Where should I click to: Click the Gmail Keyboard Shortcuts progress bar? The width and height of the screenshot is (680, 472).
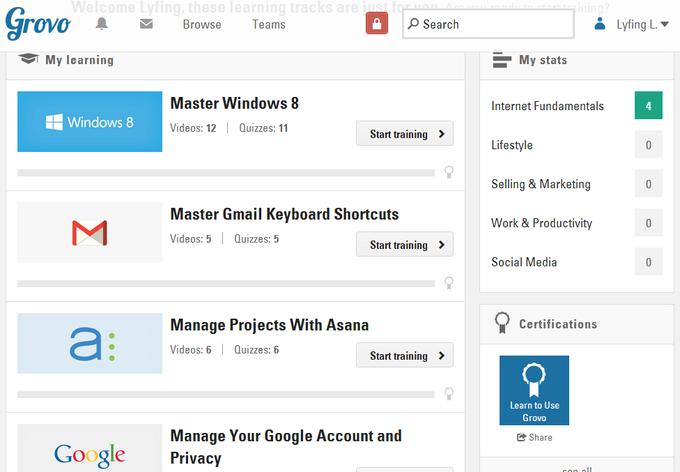point(226,284)
